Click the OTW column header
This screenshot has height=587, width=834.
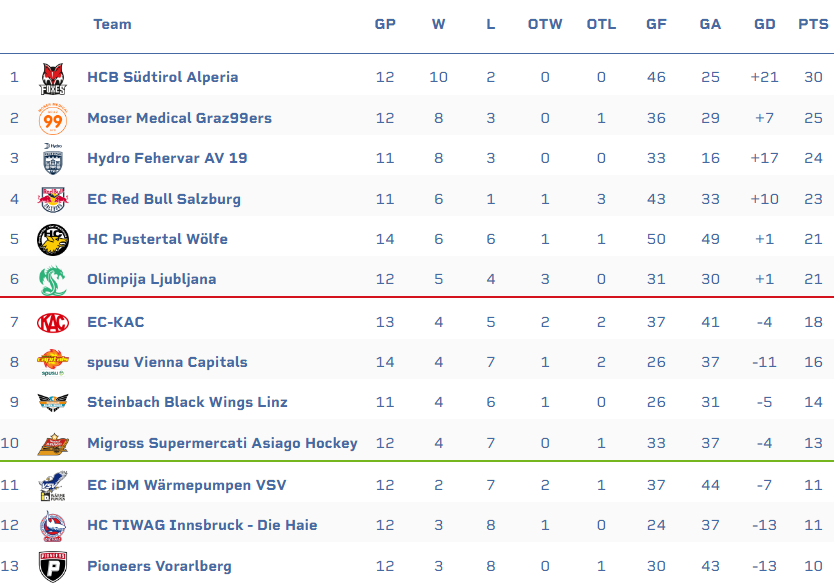[545, 24]
